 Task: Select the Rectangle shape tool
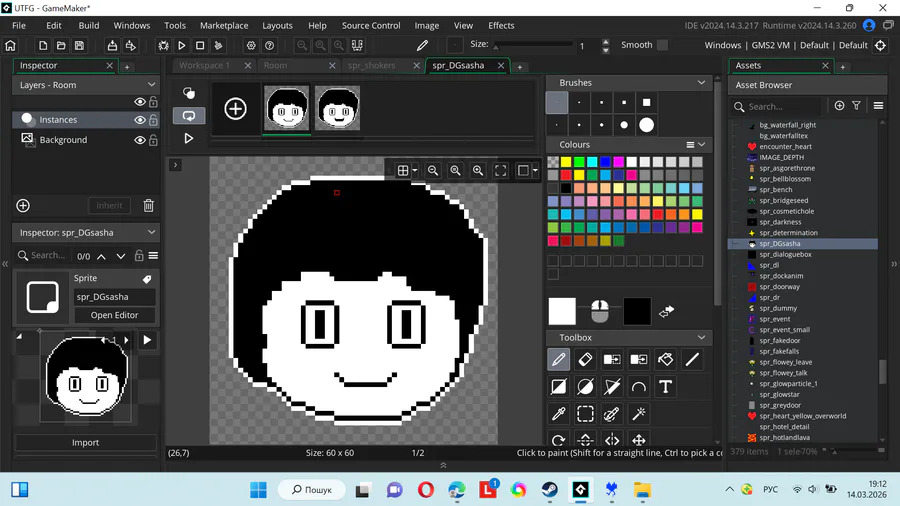tap(558, 387)
